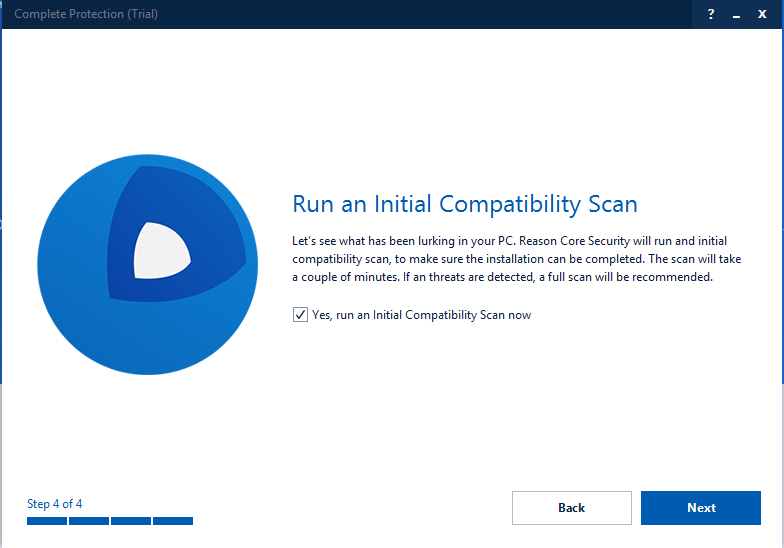784x548 pixels.
Task: Click the scan description paragraph text
Action: coord(502,260)
